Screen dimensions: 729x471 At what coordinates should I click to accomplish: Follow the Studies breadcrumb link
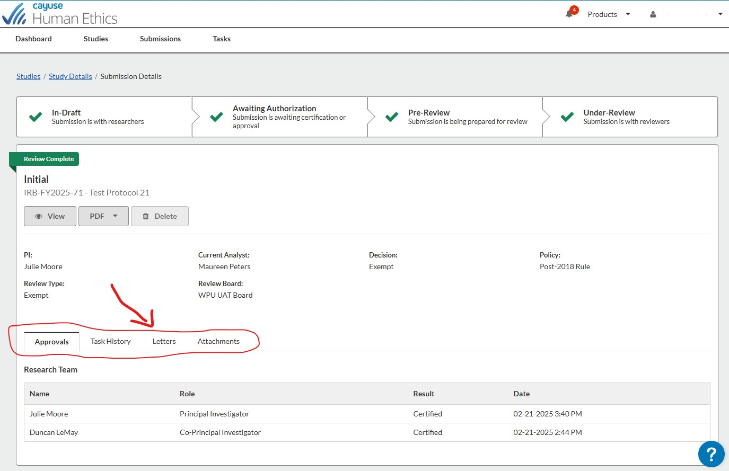pos(28,76)
